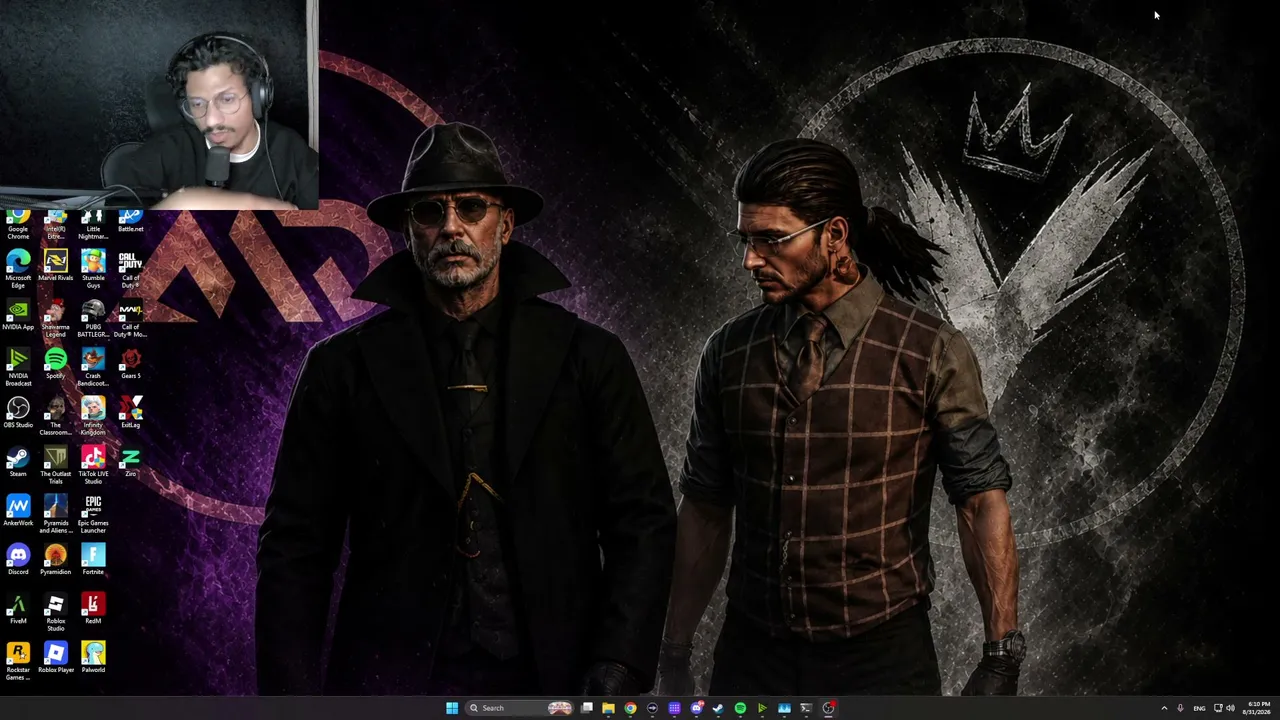Select the NVIDIA Broadcast desktop shortcut
The height and width of the screenshot is (720, 1280).
tap(18, 367)
